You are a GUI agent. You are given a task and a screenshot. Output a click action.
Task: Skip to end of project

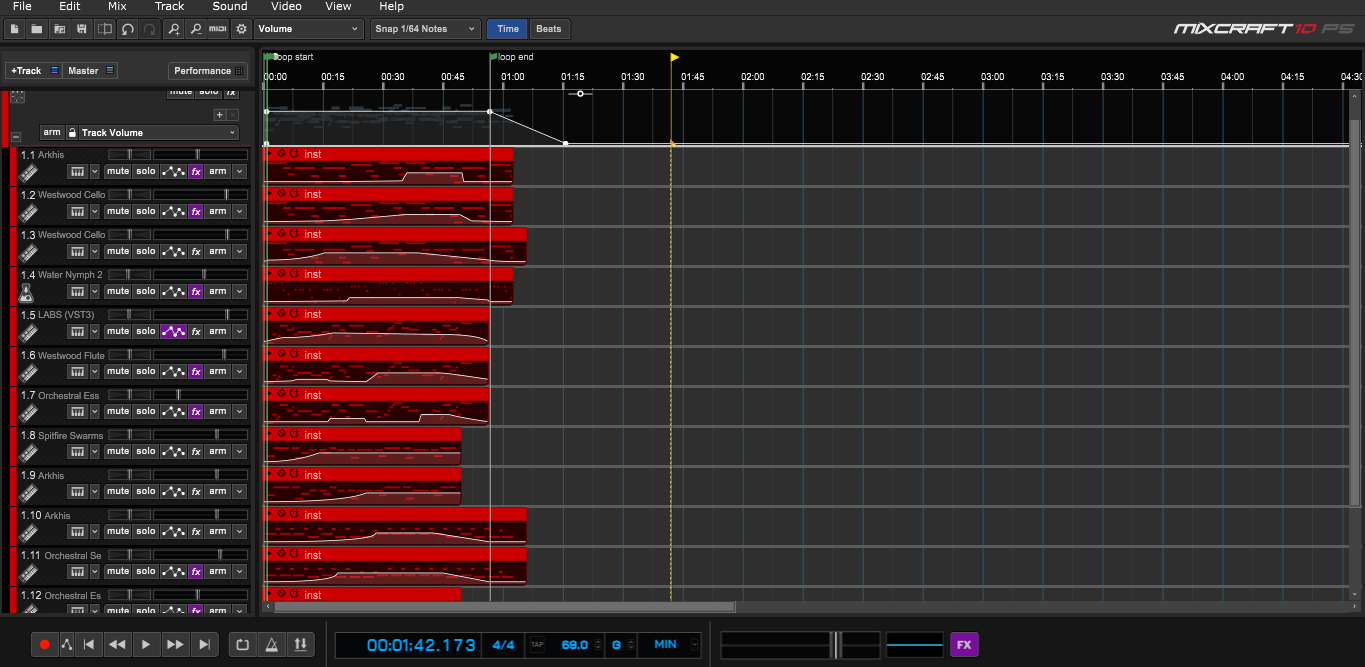pyautogui.click(x=204, y=645)
